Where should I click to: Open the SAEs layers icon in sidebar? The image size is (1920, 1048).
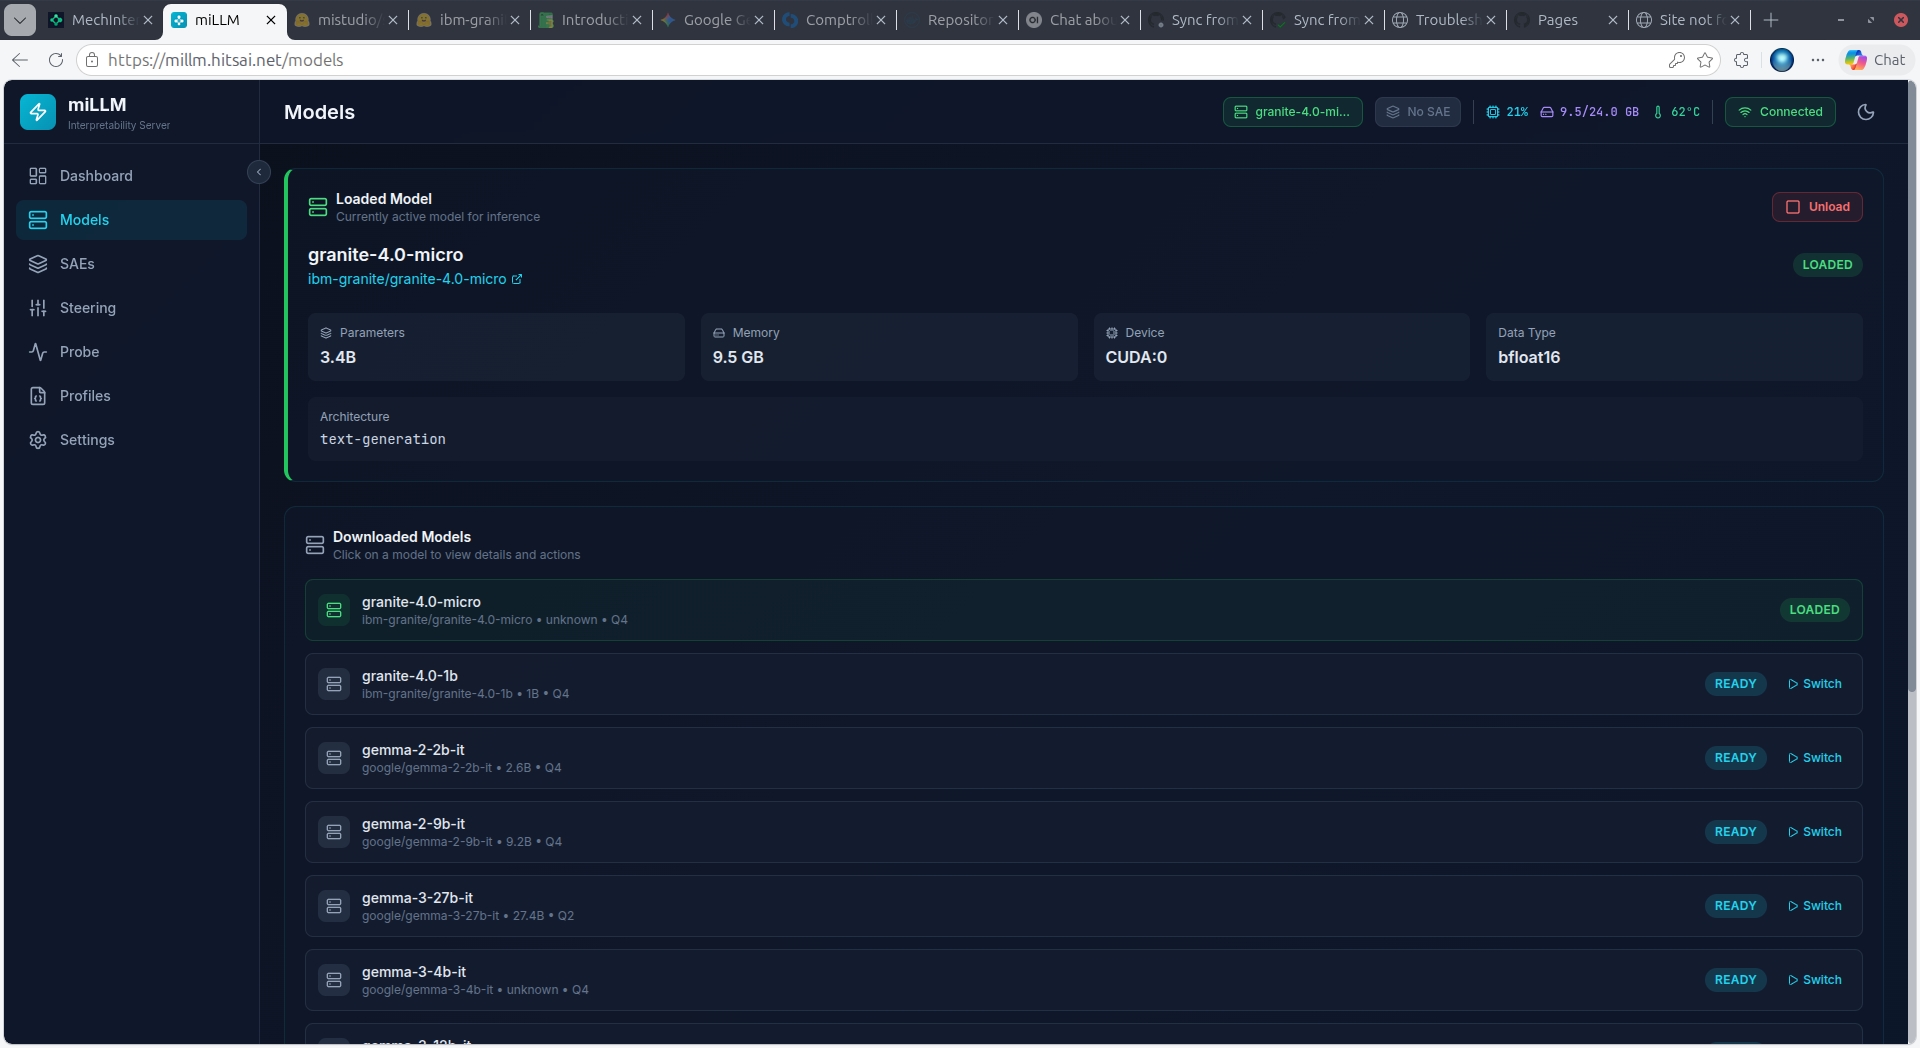38,264
